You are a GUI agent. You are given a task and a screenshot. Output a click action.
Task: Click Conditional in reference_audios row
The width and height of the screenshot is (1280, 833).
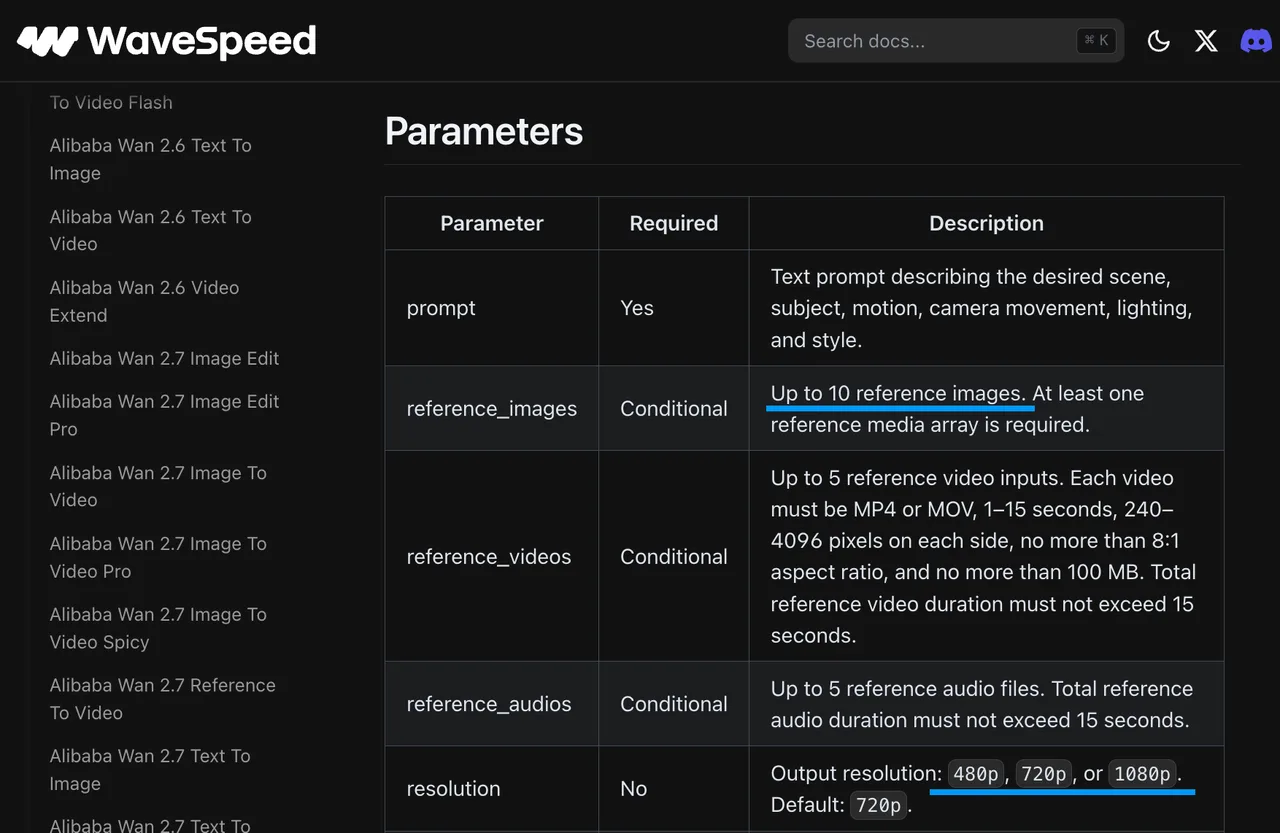pos(674,704)
